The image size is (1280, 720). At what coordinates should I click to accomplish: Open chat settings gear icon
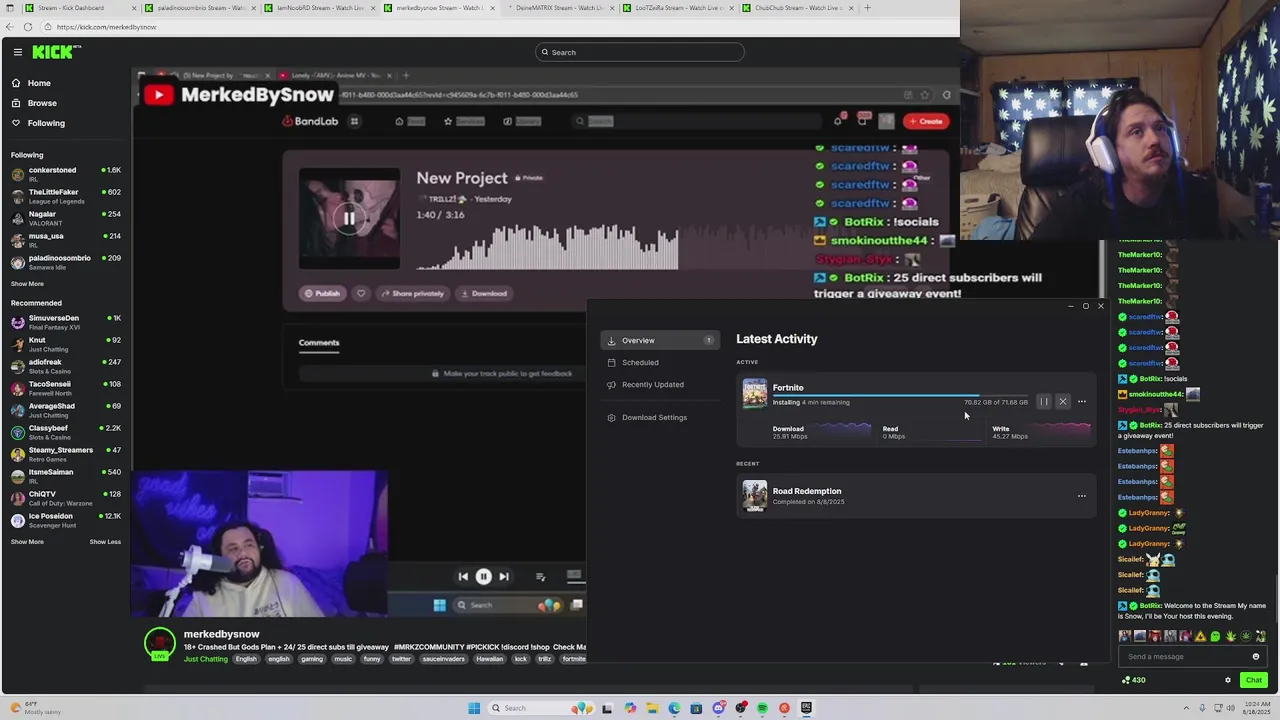point(1228,680)
